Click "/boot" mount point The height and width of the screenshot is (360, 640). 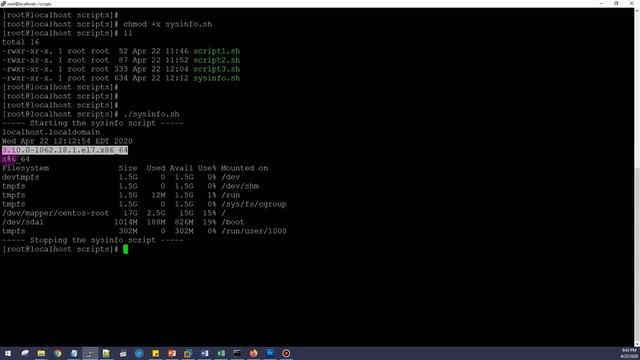(x=233, y=222)
